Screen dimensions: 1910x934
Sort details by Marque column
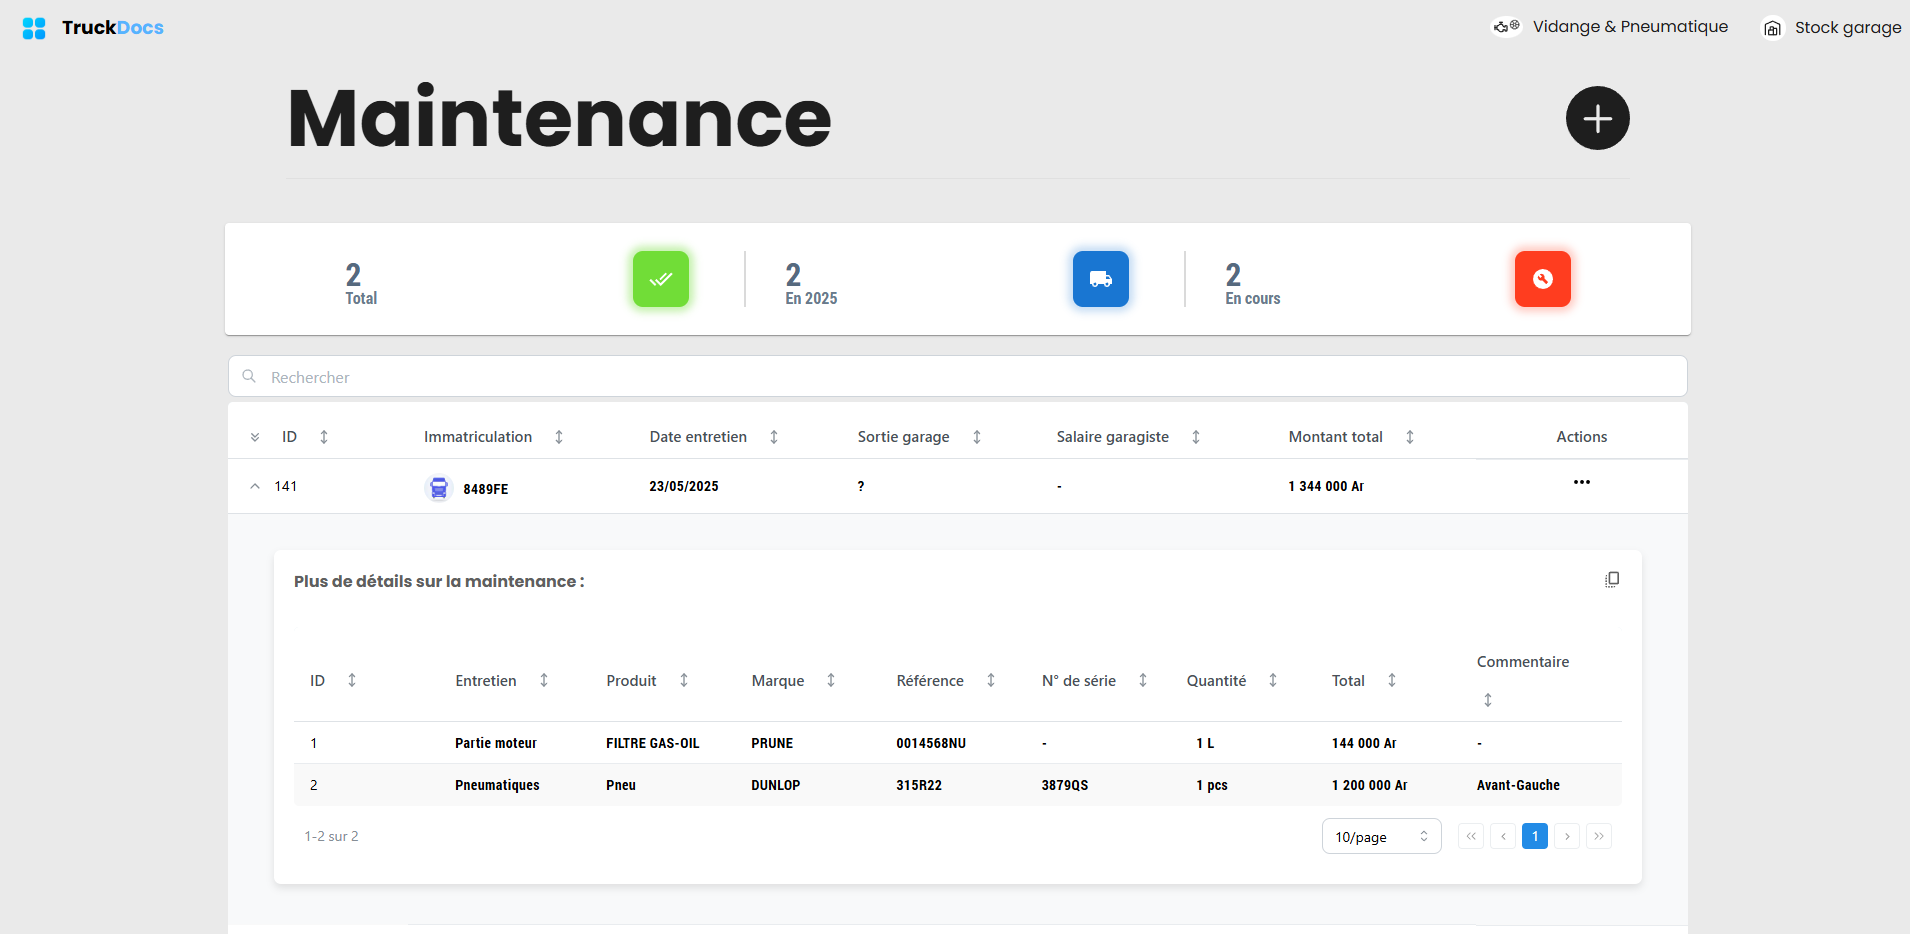pyautogui.click(x=831, y=680)
